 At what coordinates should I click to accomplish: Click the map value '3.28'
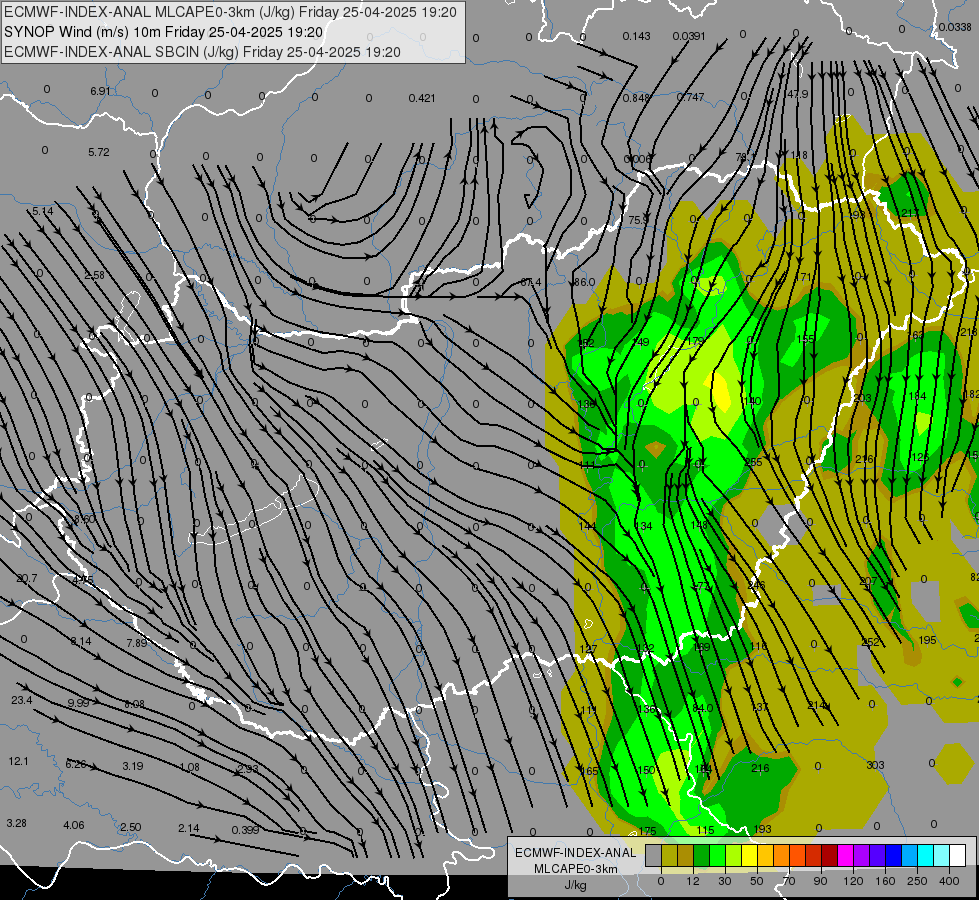[17, 823]
